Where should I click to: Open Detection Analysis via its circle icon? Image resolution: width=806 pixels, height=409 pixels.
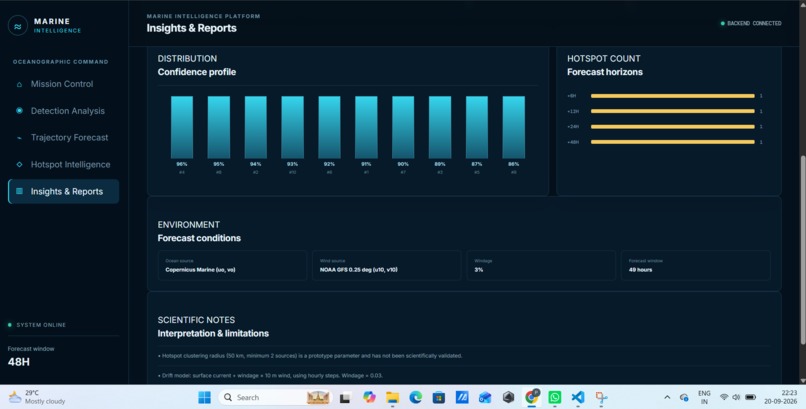click(x=20, y=111)
